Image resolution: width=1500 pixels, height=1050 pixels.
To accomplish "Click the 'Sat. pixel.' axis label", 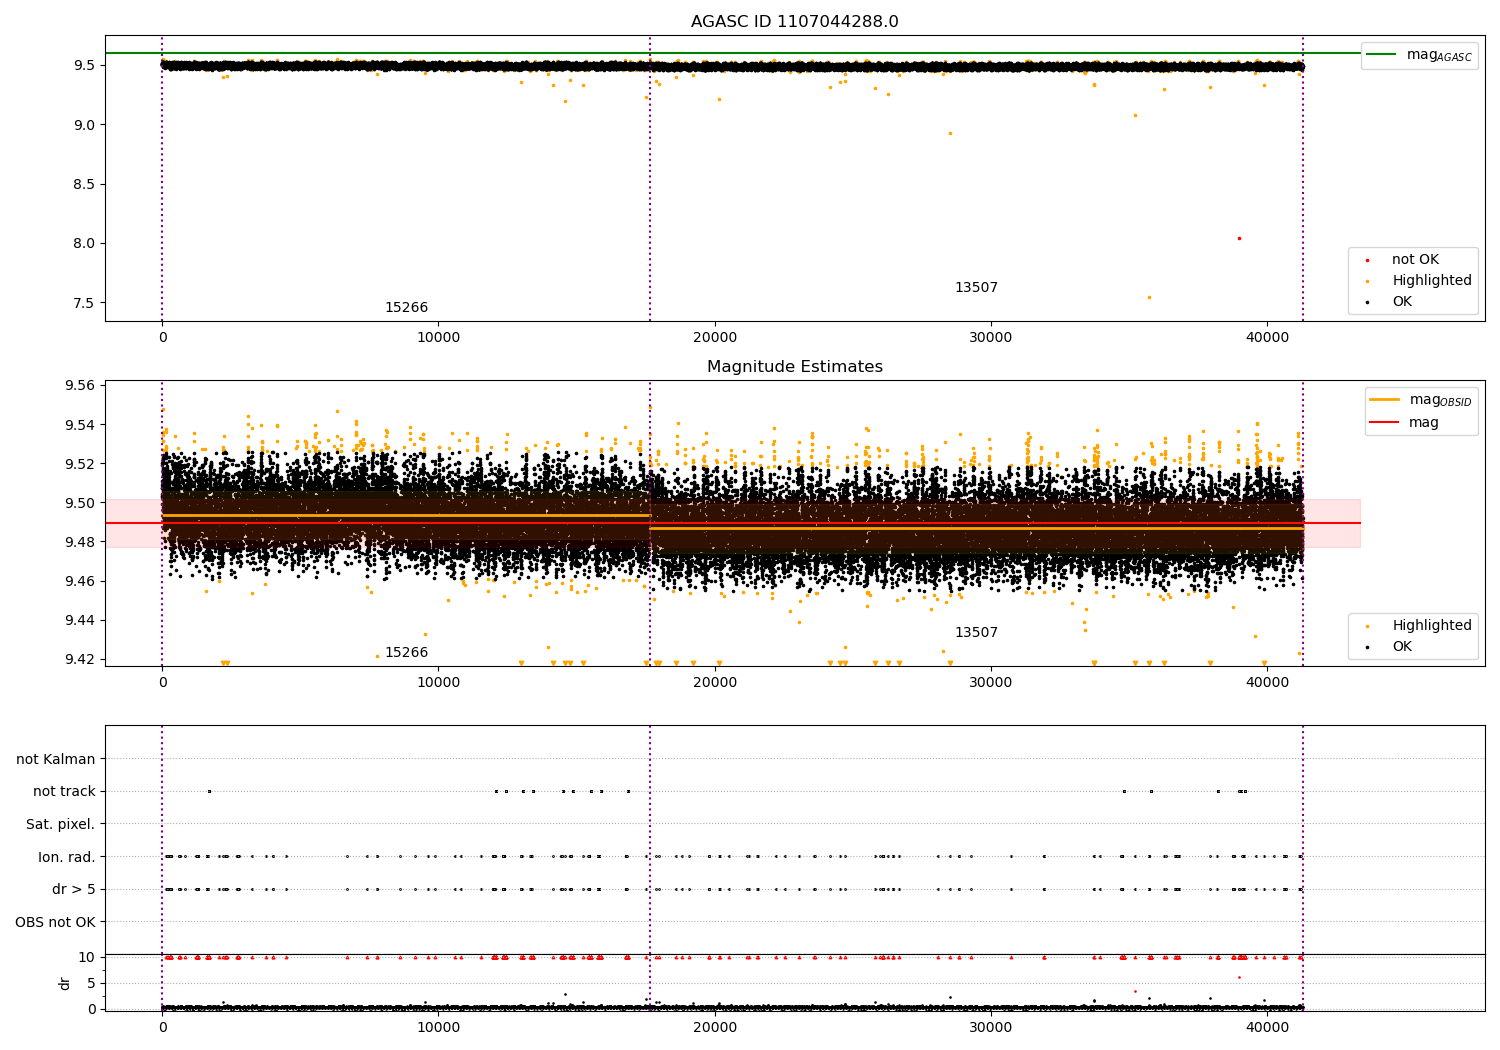I will pos(61,824).
